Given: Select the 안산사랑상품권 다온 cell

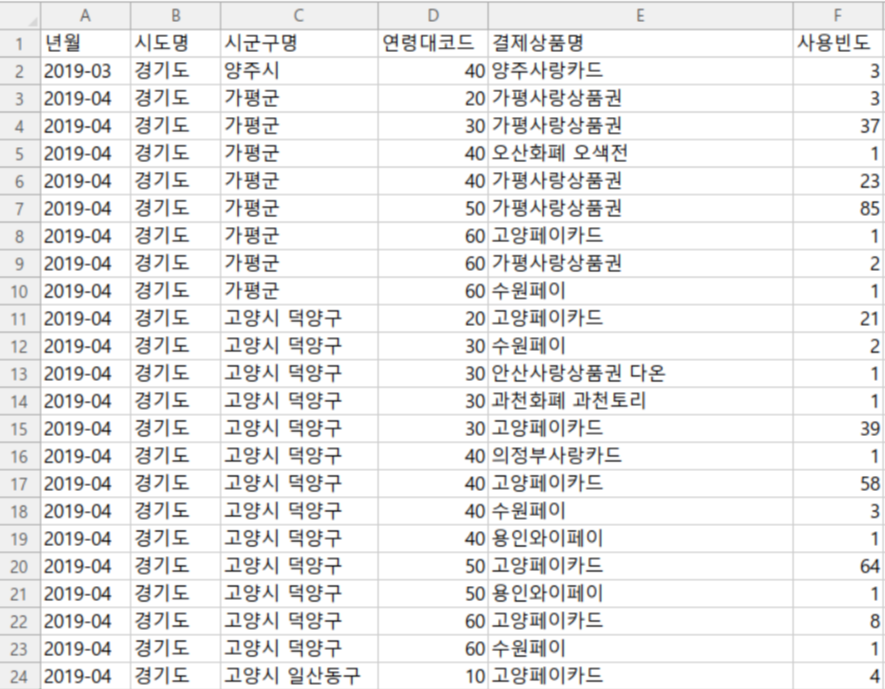Looking at the screenshot, I should [640, 374].
